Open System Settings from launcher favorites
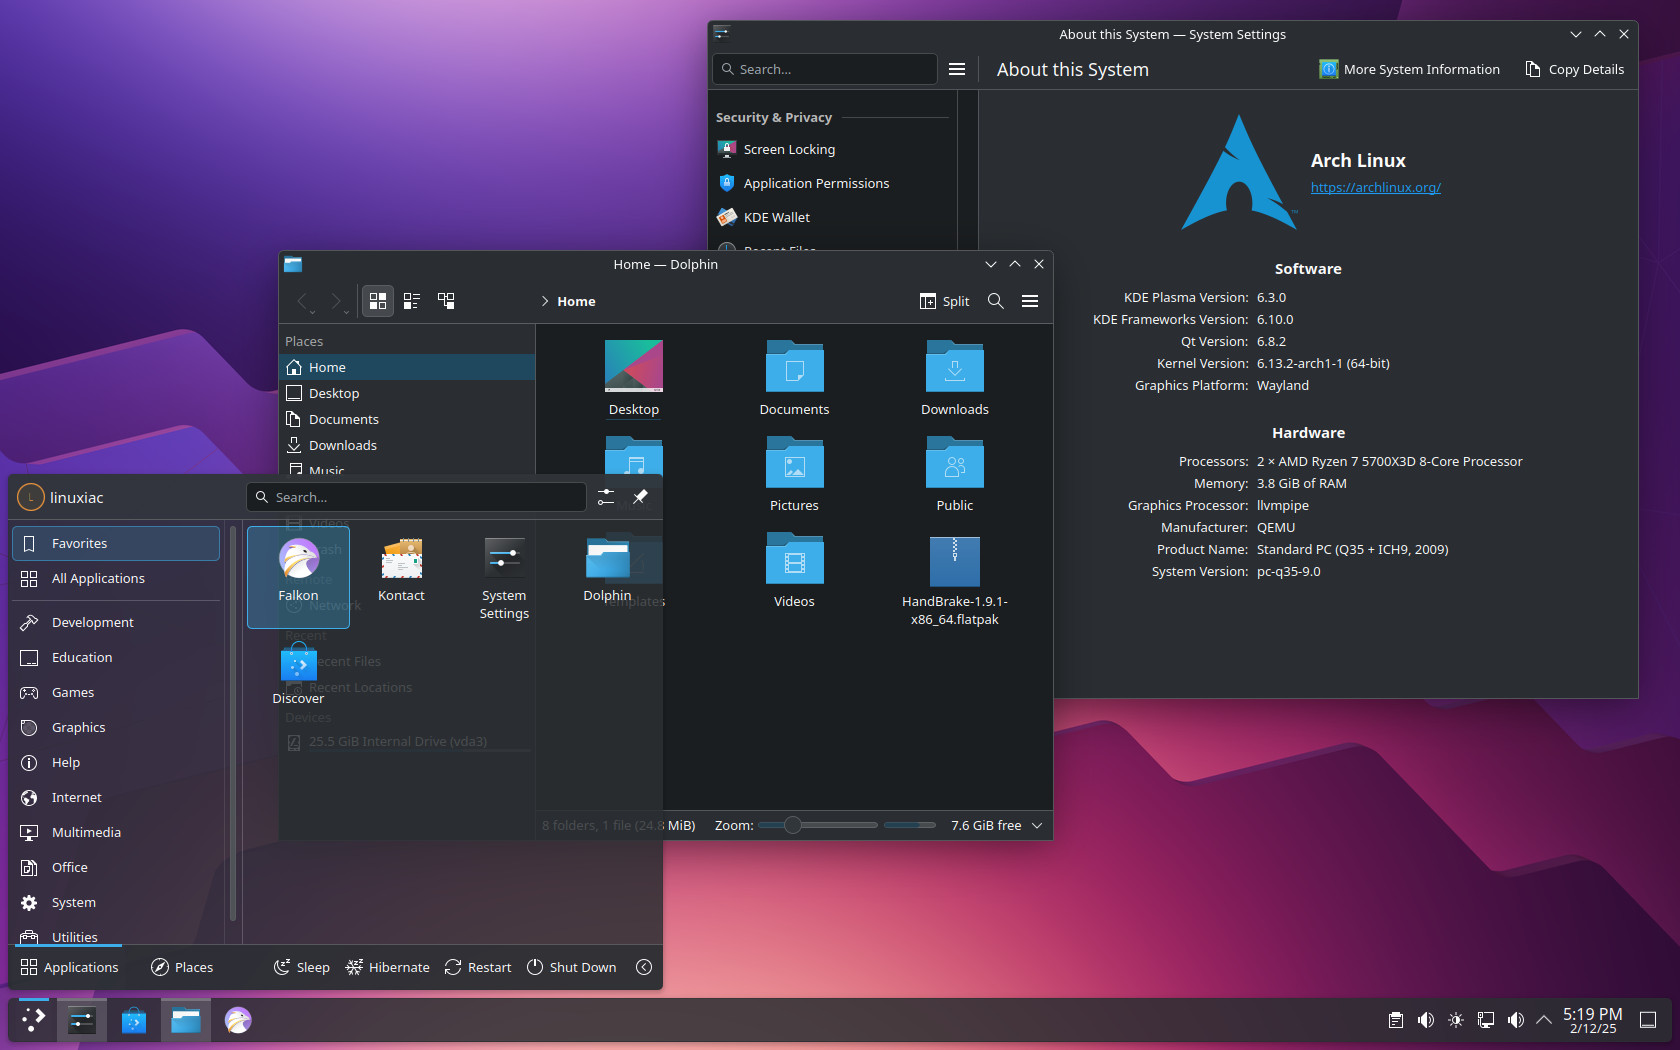This screenshot has height=1050, width=1680. 504,578
